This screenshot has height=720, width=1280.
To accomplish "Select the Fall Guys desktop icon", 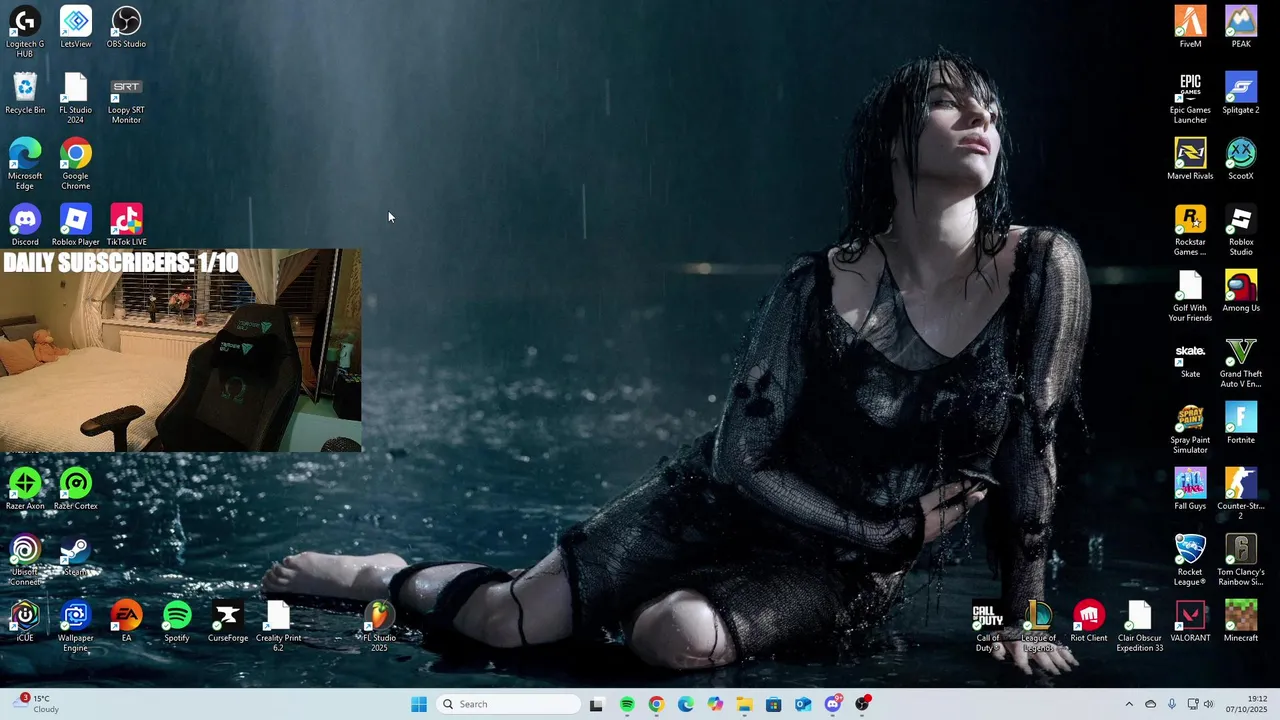I will pyautogui.click(x=1190, y=490).
